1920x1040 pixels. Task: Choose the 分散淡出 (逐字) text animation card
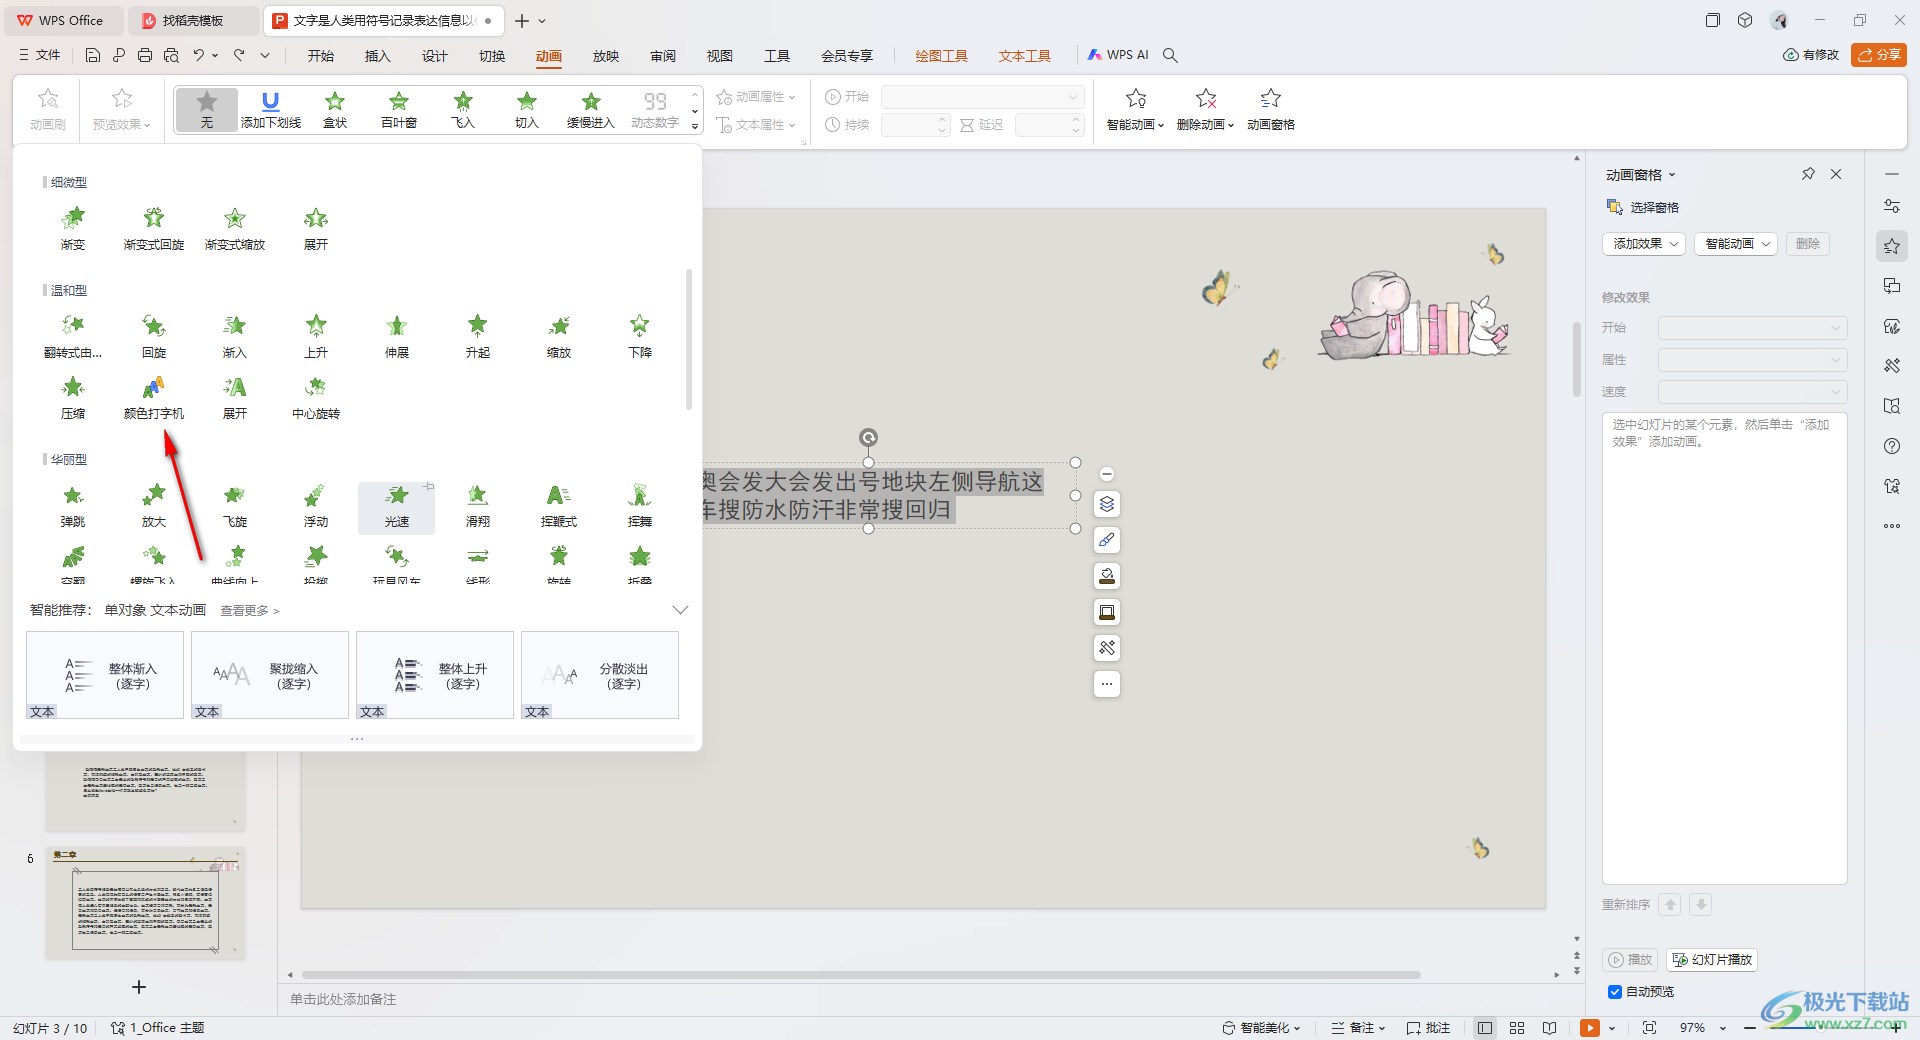(x=600, y=675)
